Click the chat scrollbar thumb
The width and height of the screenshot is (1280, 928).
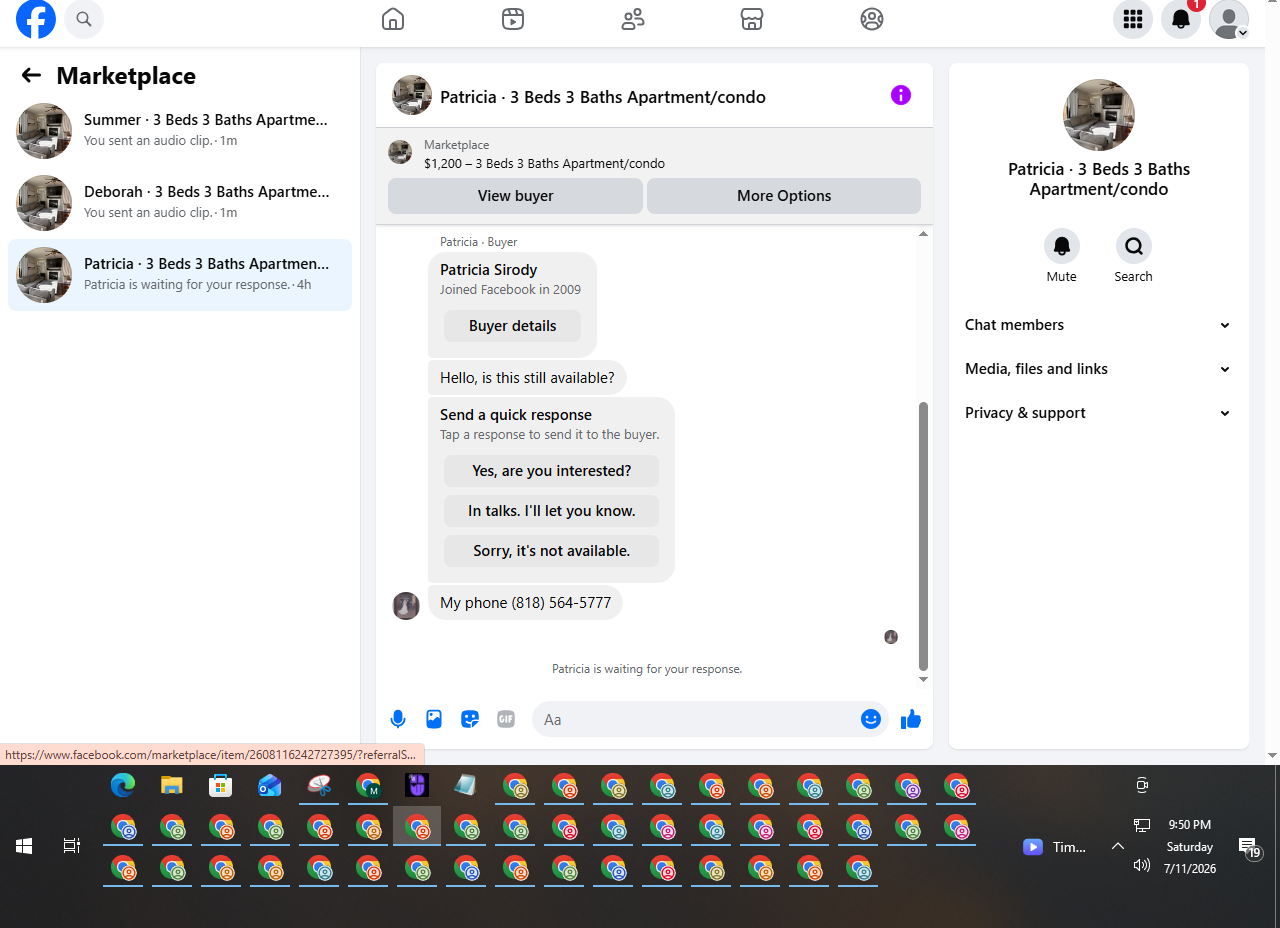pos(923,536)
